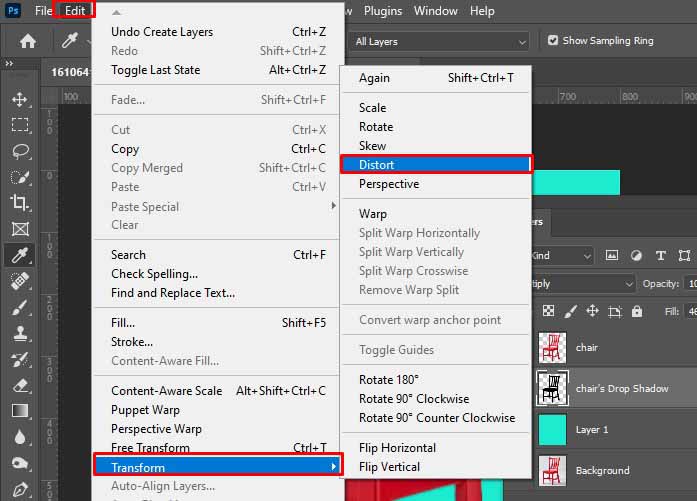This screenshot has height=501, width=697.
Task: Select the Move tool
Action: (19, 99)
